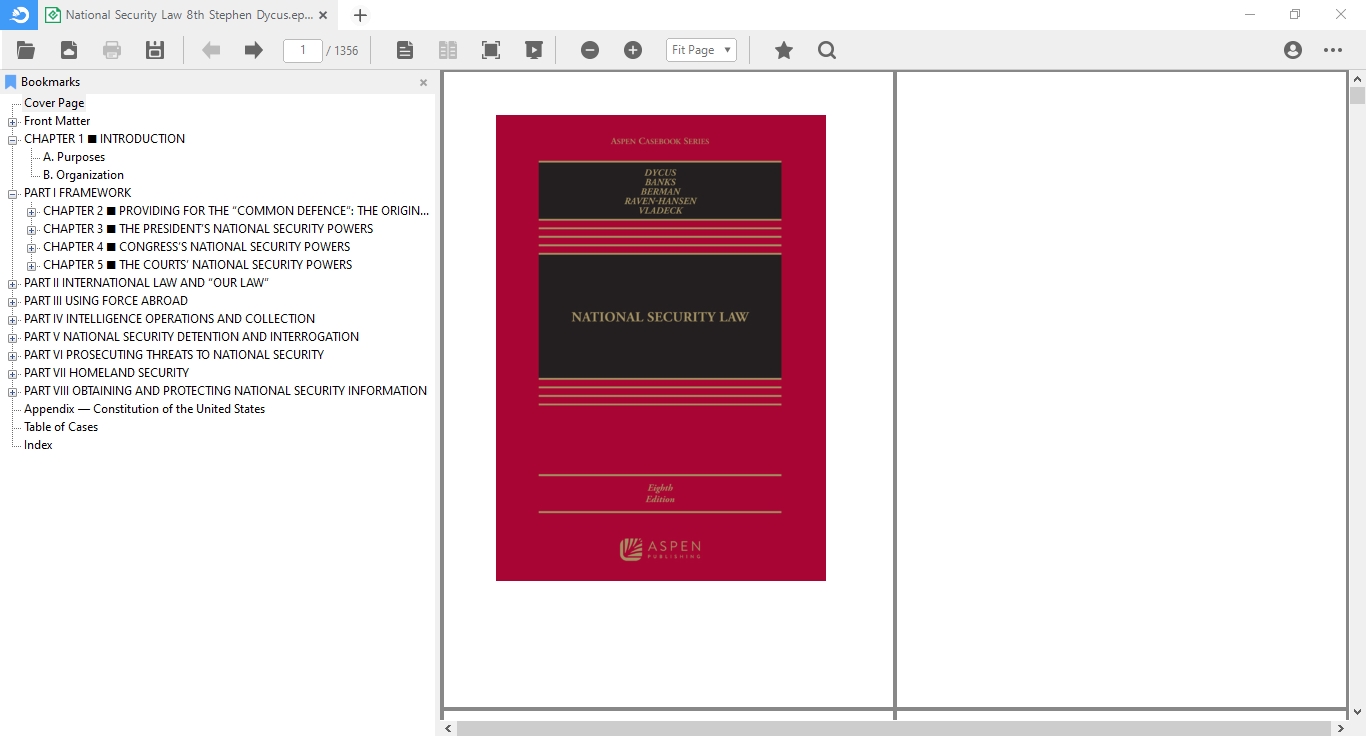
Task: Go to the next page with the right arrow
Action: click(x=254, y=50)
